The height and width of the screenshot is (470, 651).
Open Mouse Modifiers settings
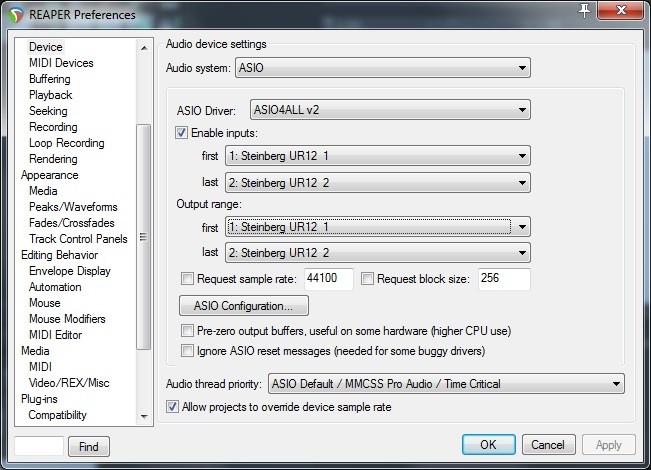[x=67, y=319]
